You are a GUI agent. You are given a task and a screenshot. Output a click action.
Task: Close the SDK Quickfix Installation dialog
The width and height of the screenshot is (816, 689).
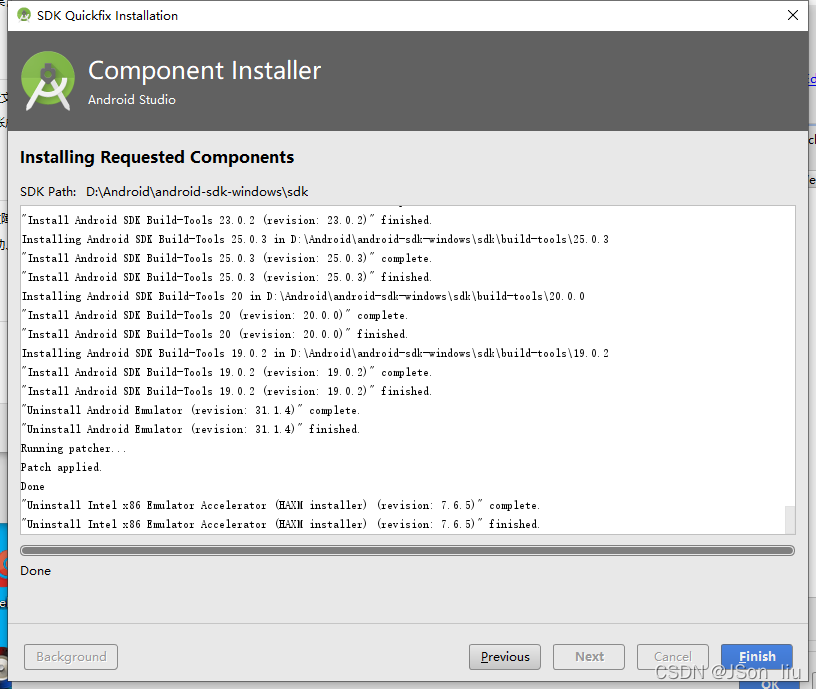[x=793, y=15]
